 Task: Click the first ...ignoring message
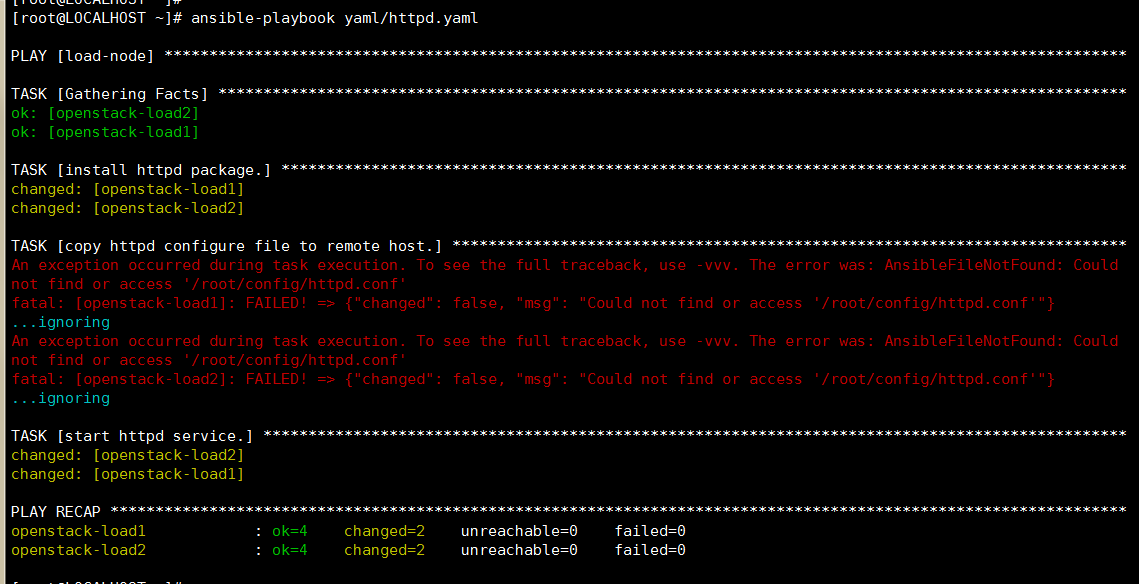click(60, 322)
